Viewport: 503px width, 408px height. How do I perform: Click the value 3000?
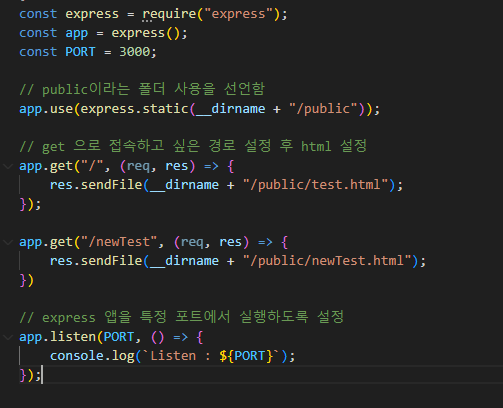[135, 52]
